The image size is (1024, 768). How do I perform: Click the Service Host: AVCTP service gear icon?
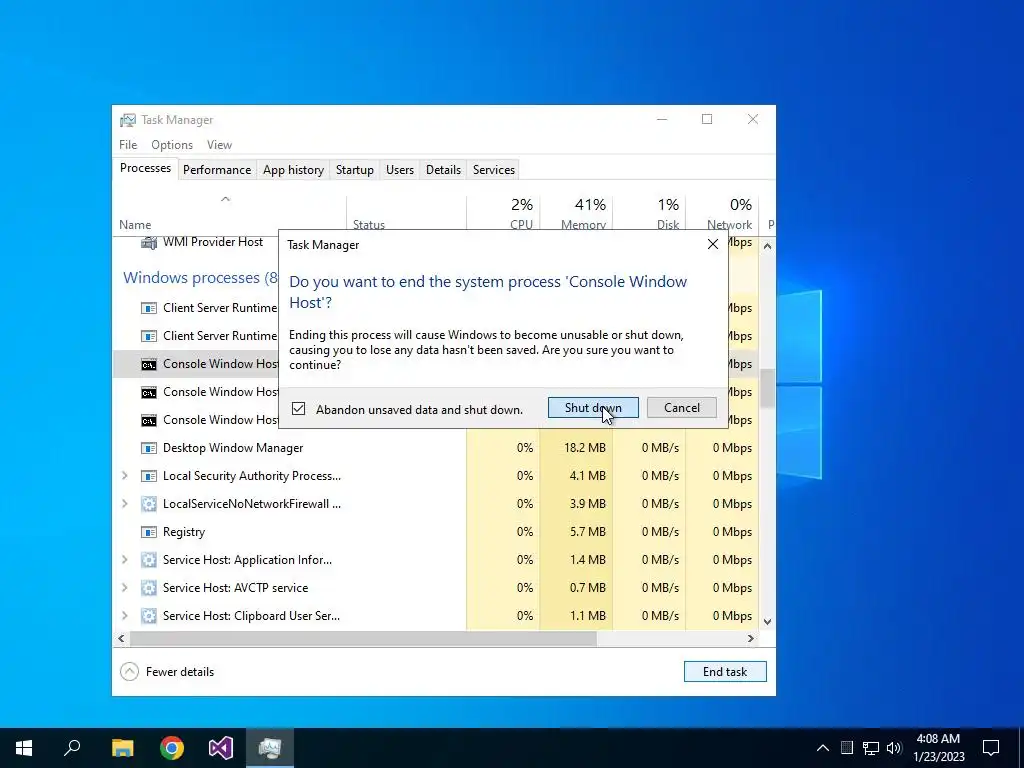click(x=149, y=588)
